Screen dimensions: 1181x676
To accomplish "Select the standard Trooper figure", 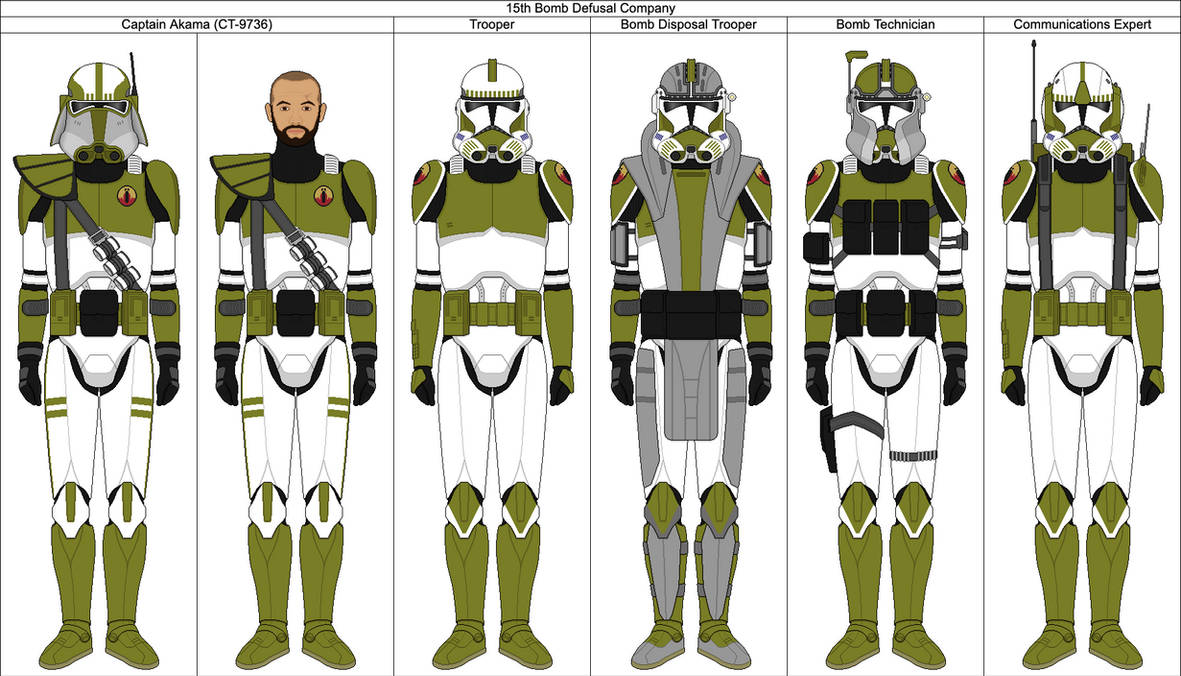I will coord(492,366).
